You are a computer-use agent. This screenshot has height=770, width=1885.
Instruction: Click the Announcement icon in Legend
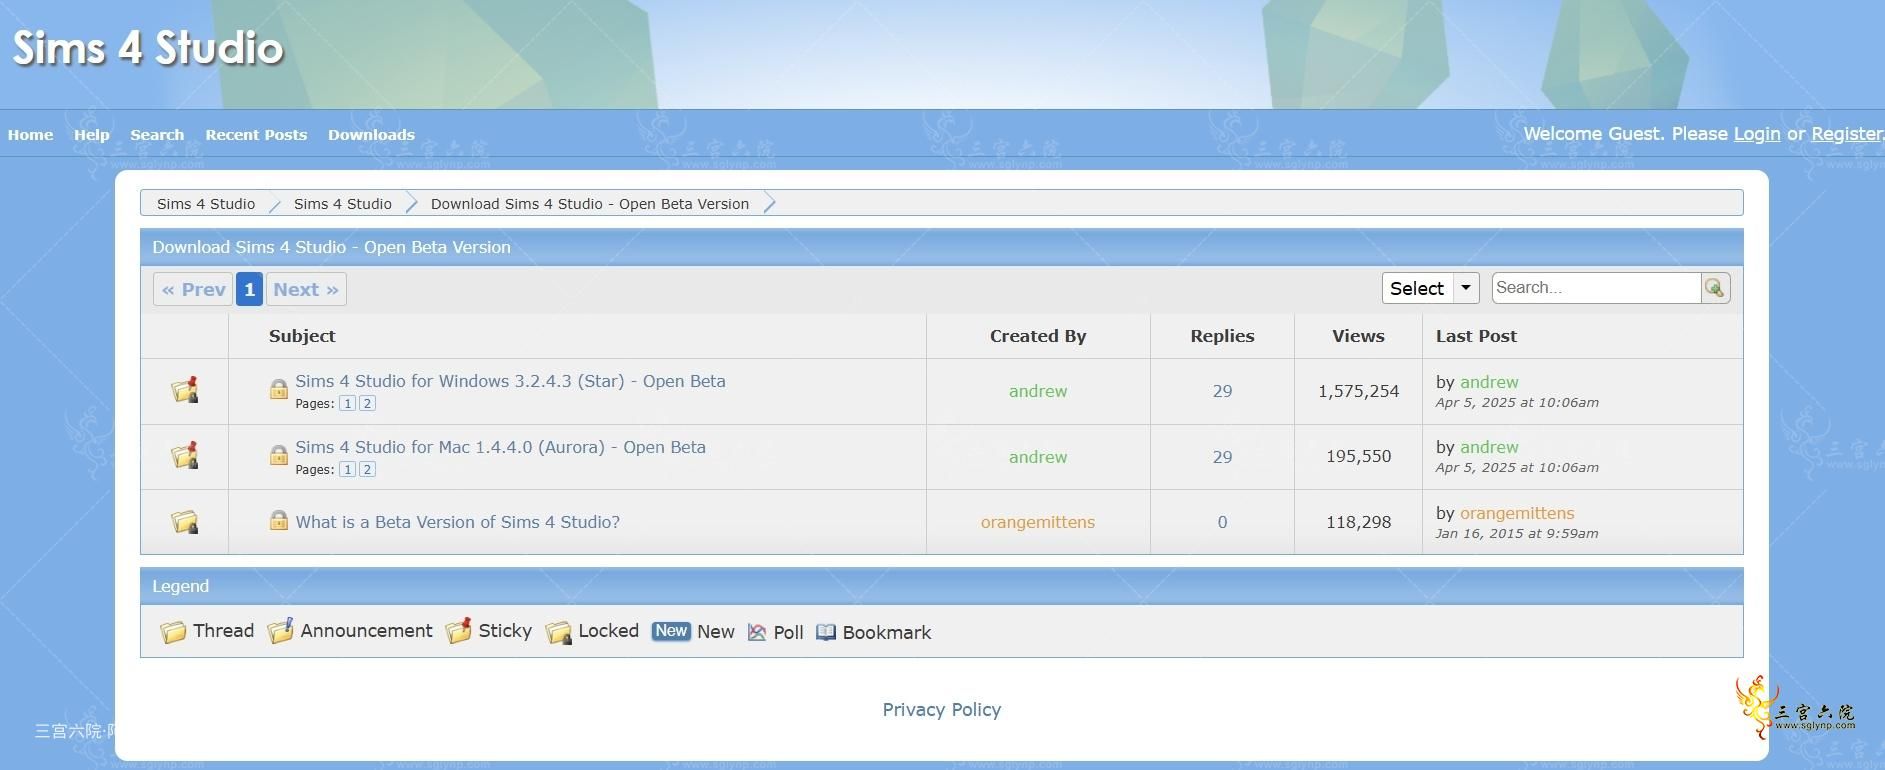pos(281,631)
